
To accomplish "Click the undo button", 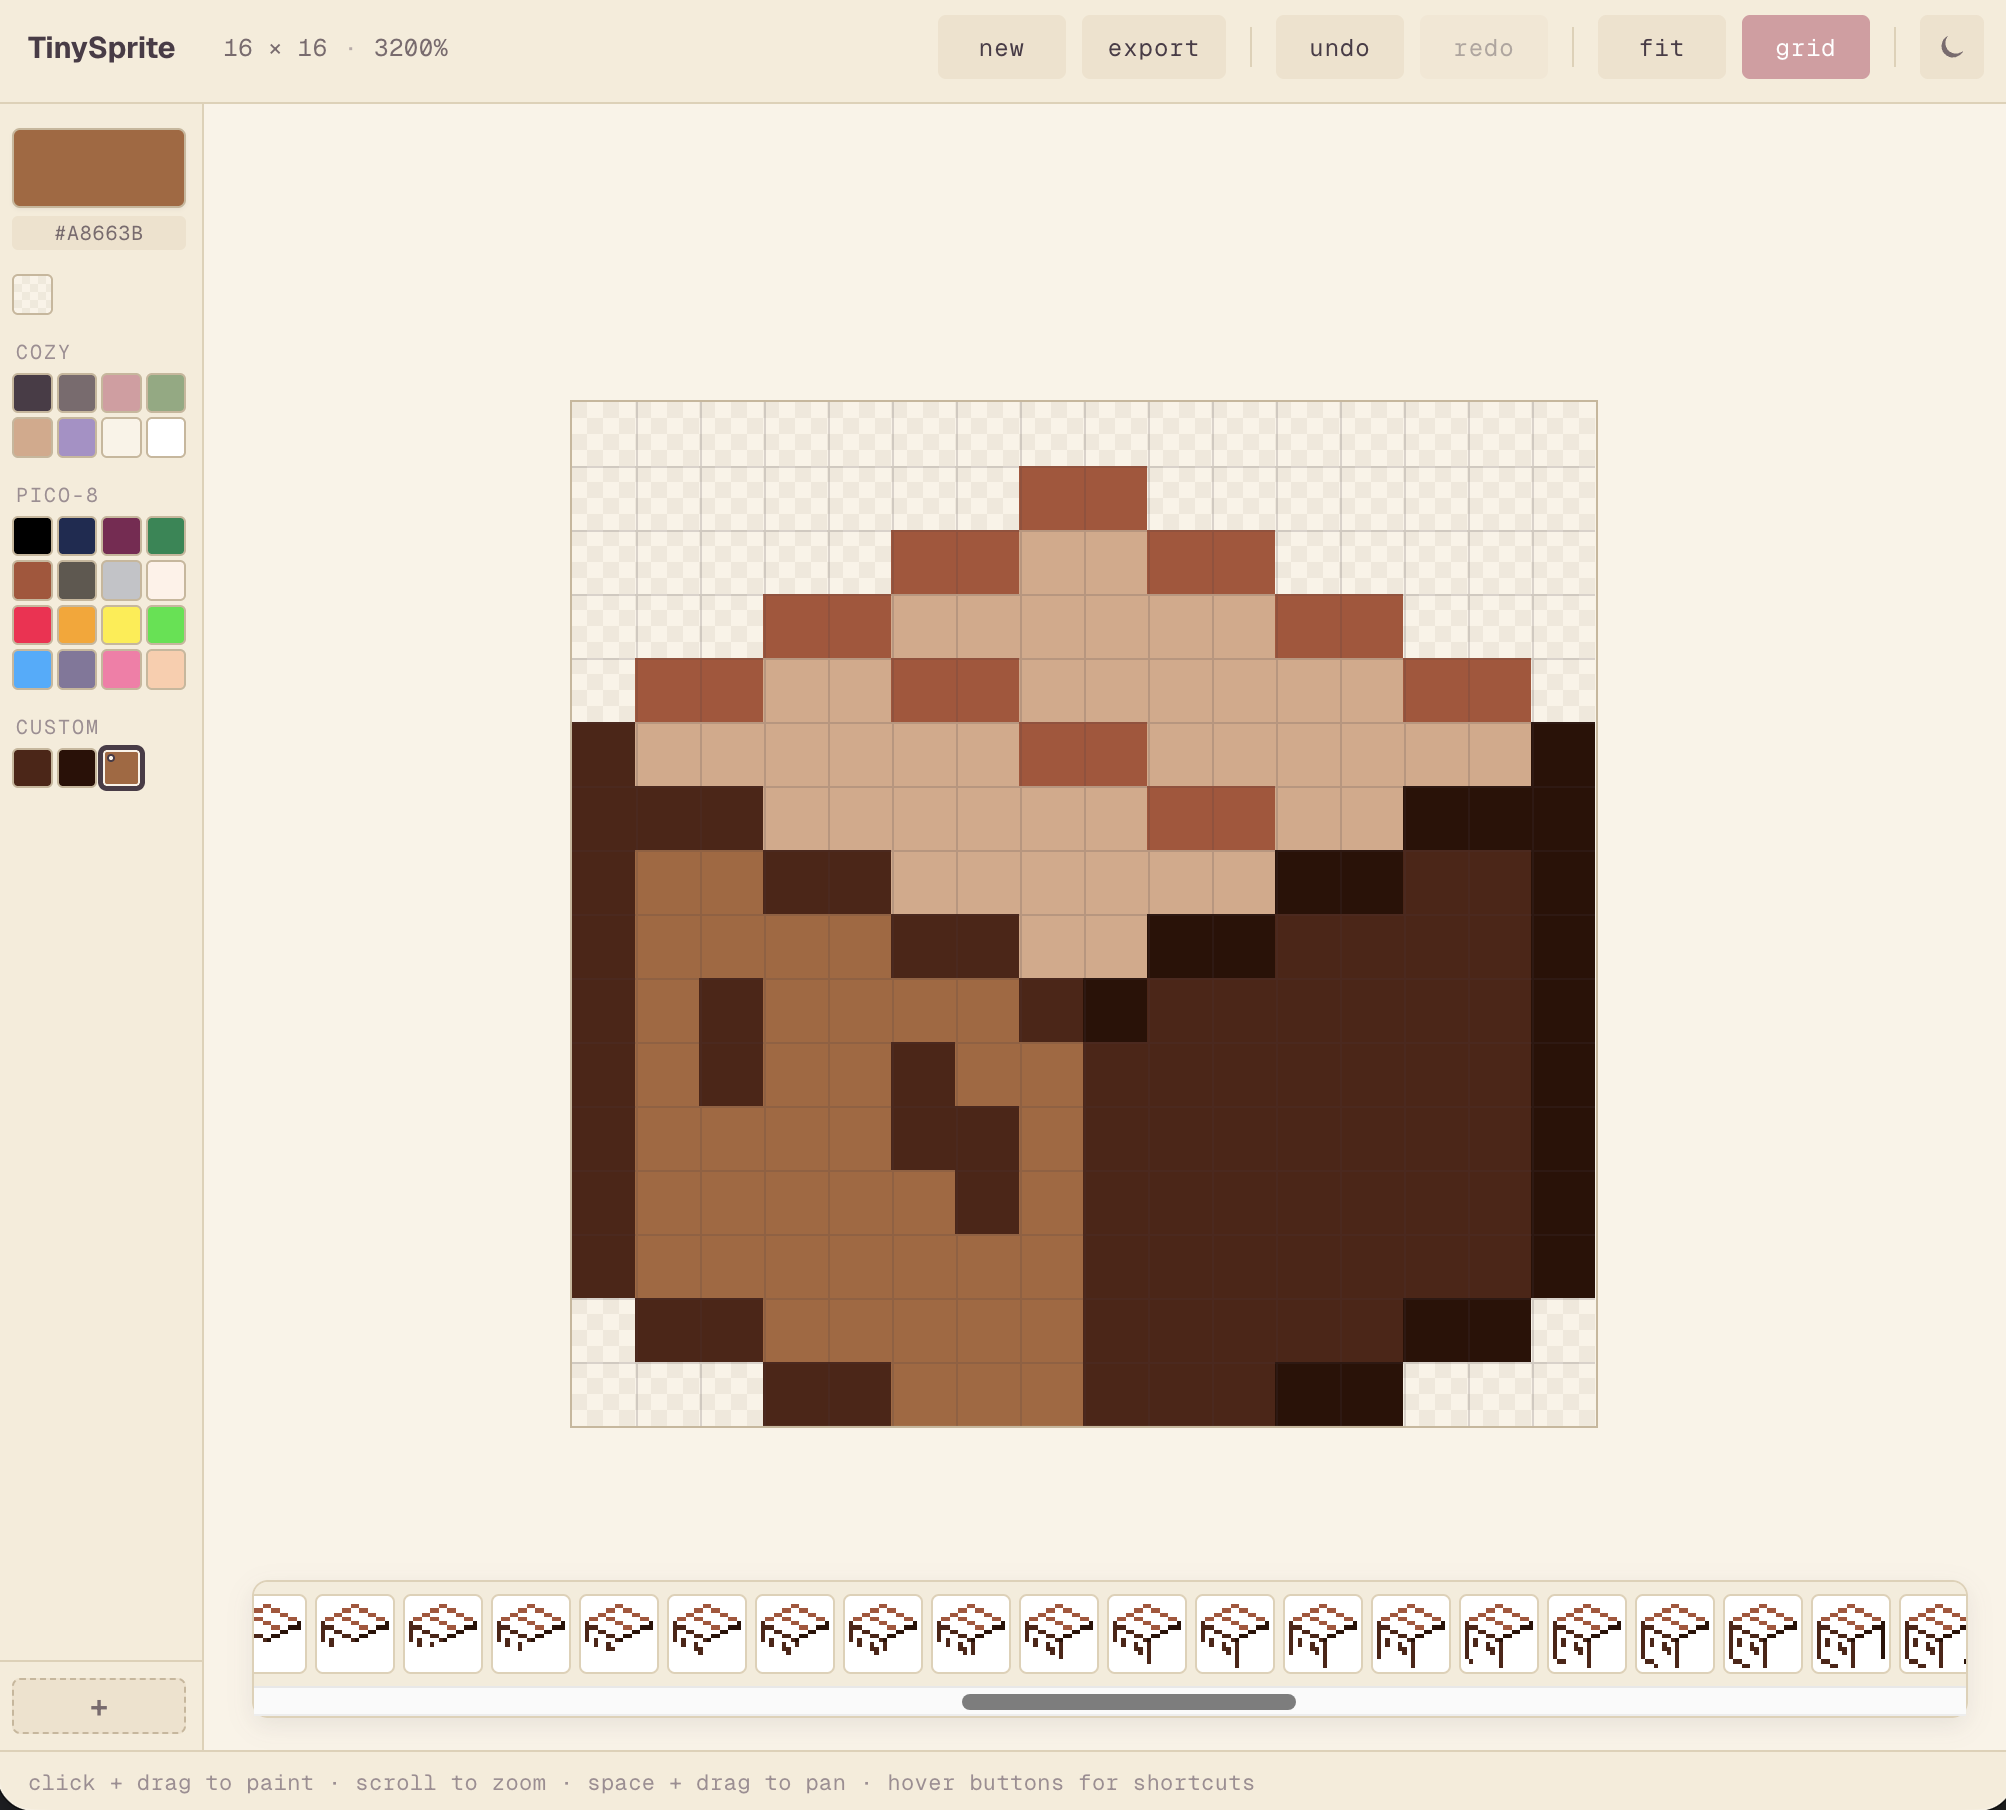I will tap(1339, 47).
